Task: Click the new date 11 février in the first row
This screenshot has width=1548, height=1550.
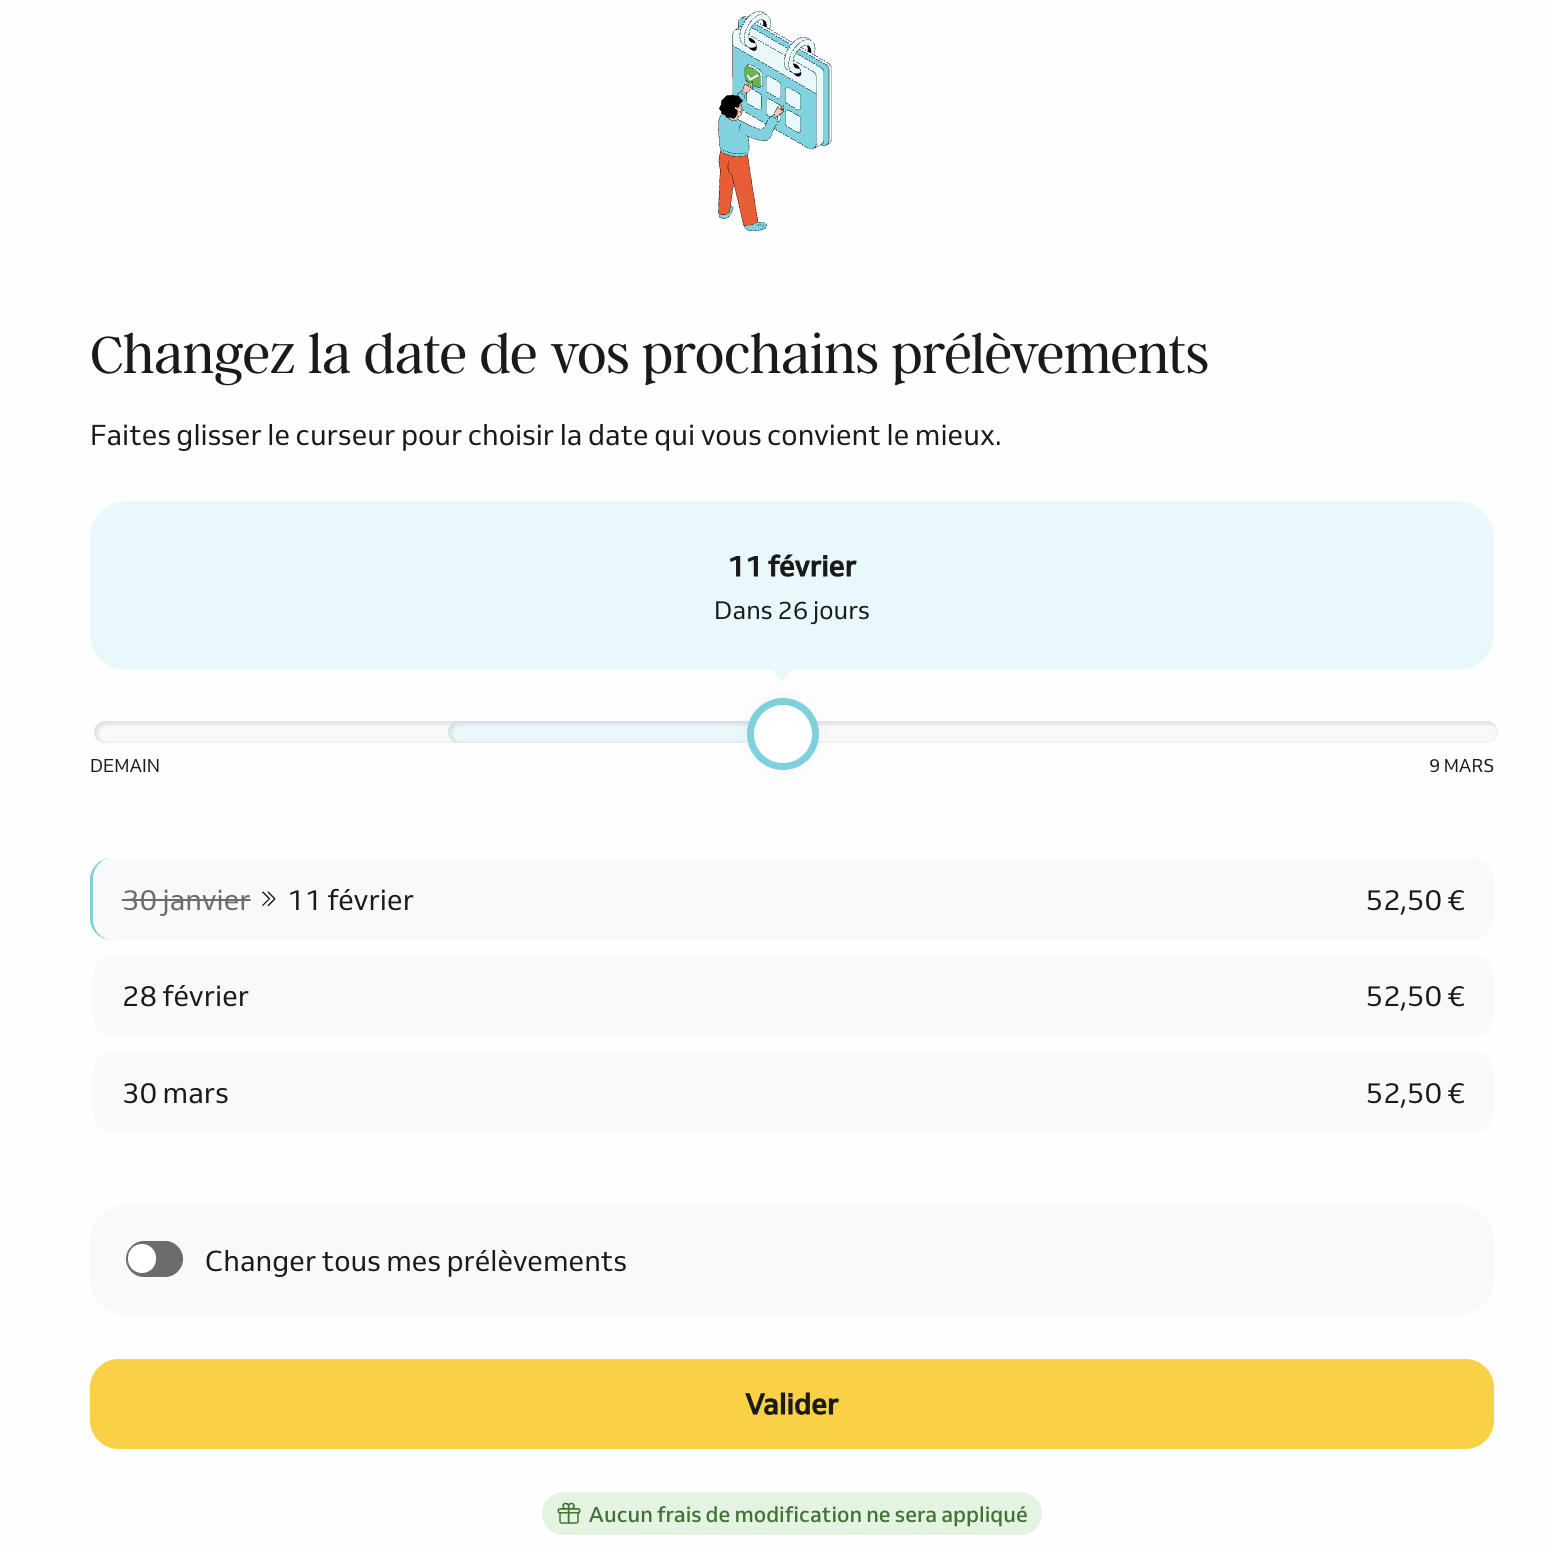Action: pyautogui.click(x=351, y=900)
